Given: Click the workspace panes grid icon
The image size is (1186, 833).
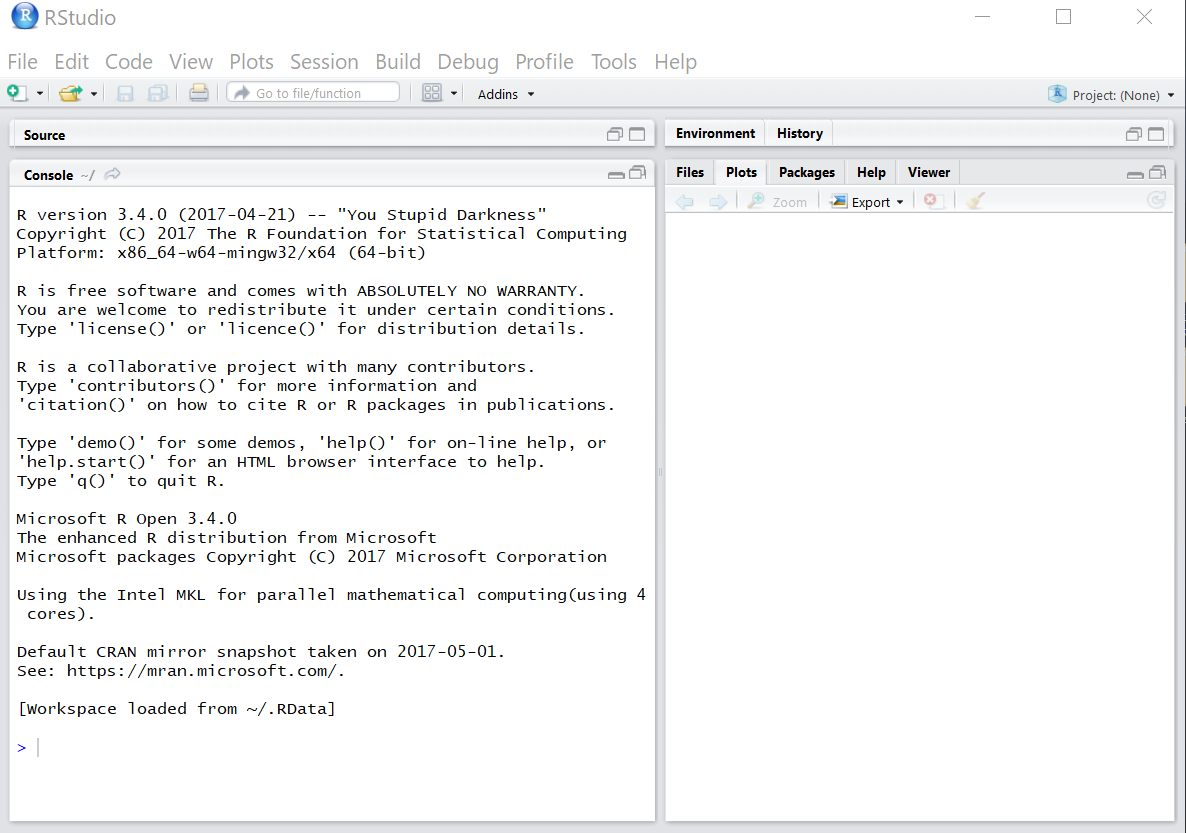Looking at the screenshot, I should click(x=432, y=93).
